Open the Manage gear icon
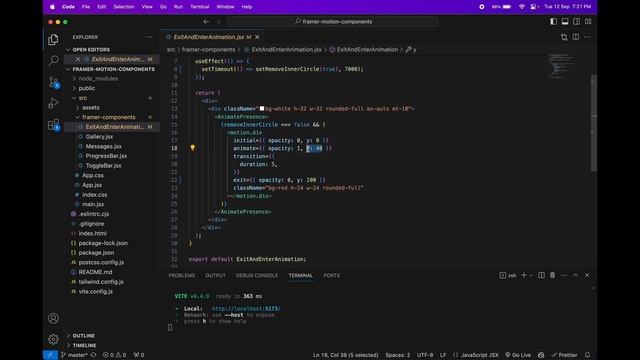 53,339
